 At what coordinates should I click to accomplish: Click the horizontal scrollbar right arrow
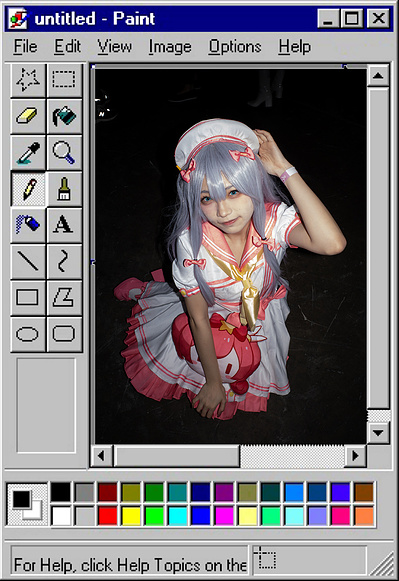coord(355,455)
